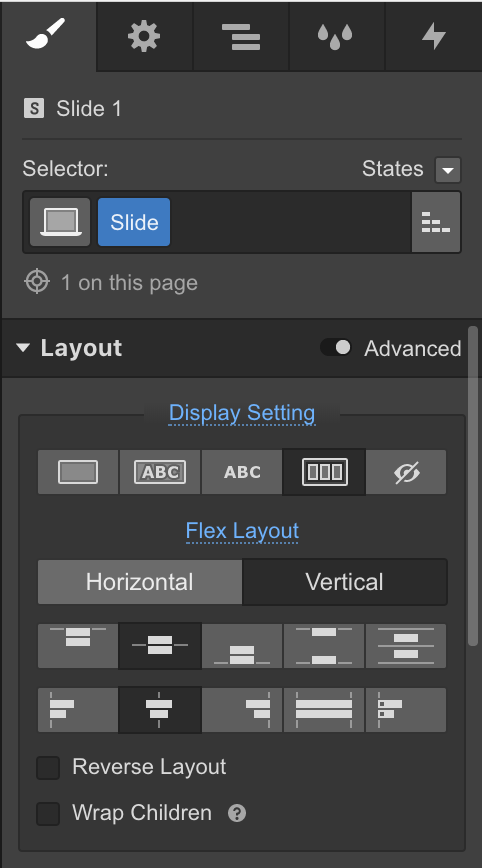
Task: Open the Interactions lightning tab
Action: (x=433, y=37)
